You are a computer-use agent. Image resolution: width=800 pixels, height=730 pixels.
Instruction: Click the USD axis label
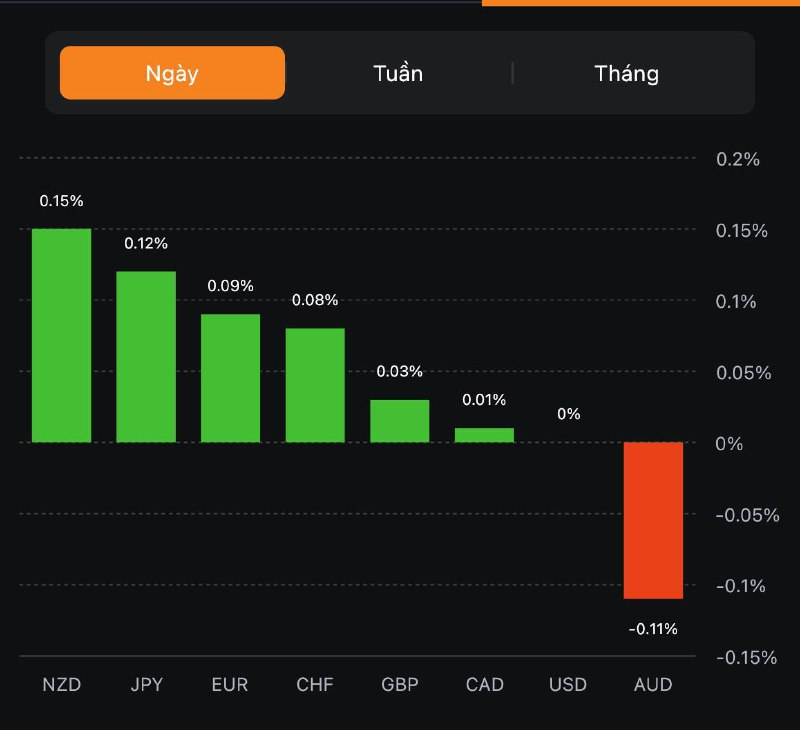[568, 685]
